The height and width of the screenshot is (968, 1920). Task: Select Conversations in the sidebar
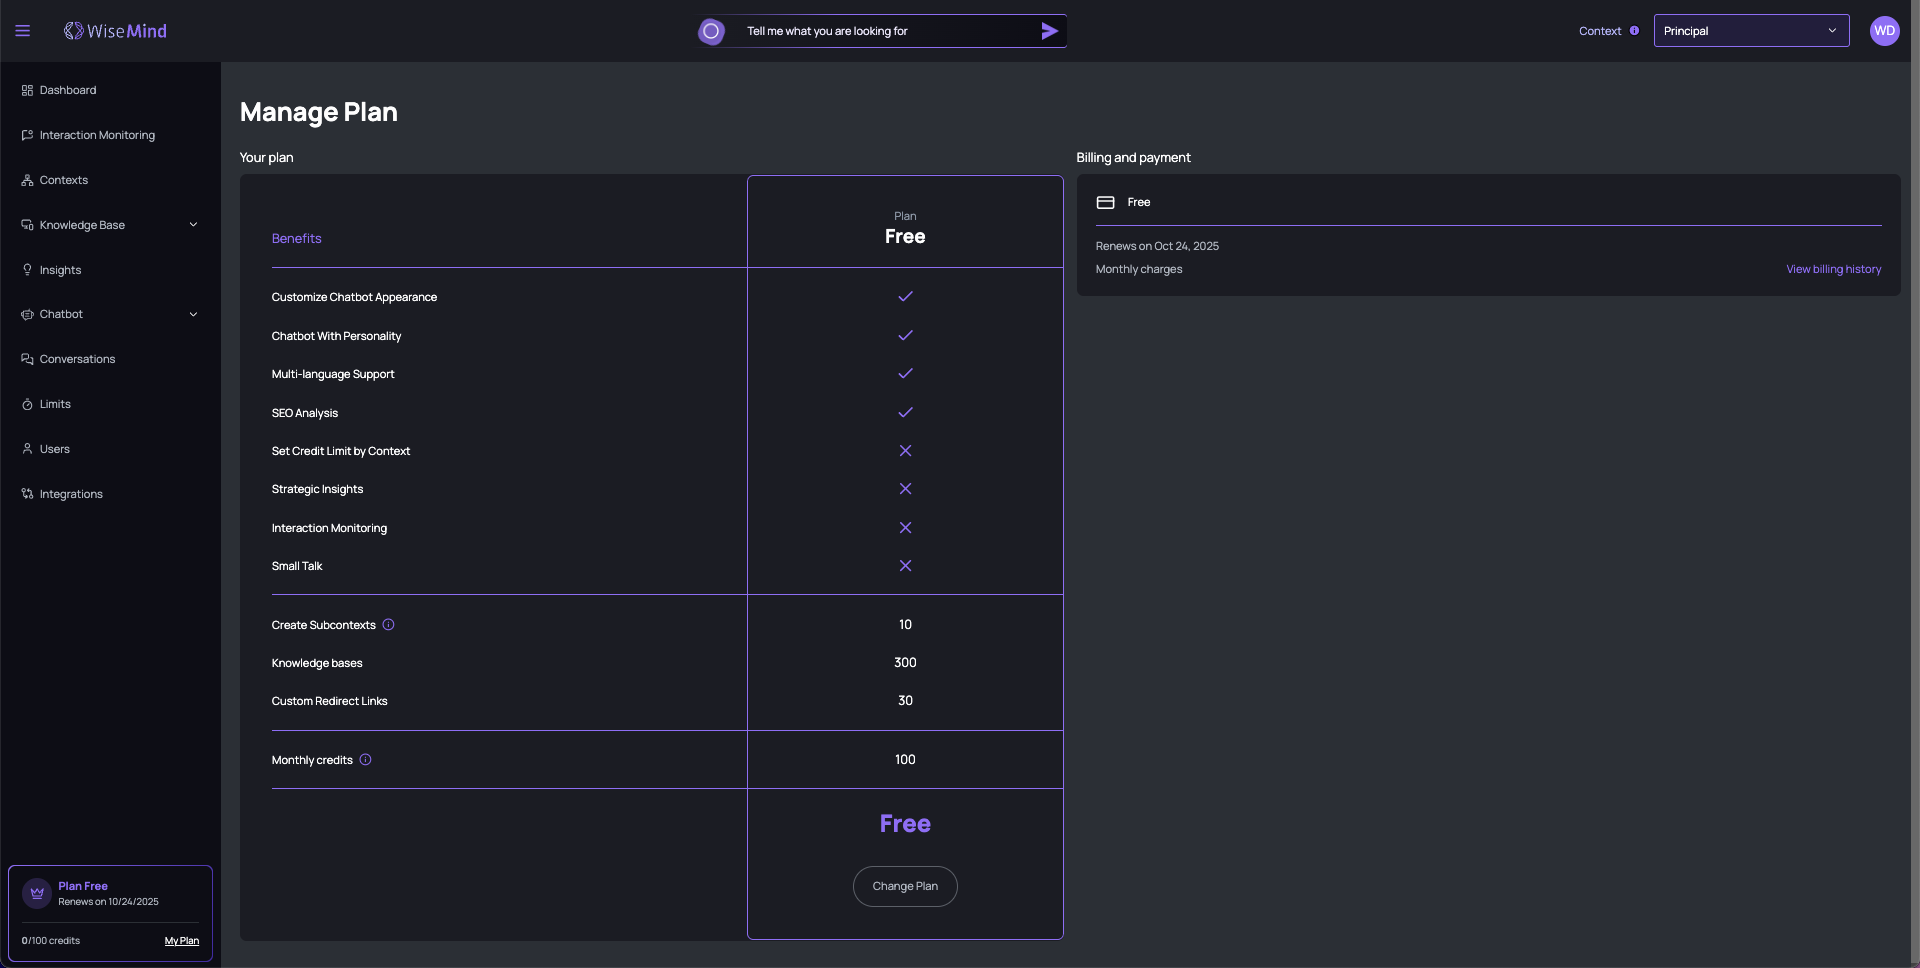click(77, 359)
